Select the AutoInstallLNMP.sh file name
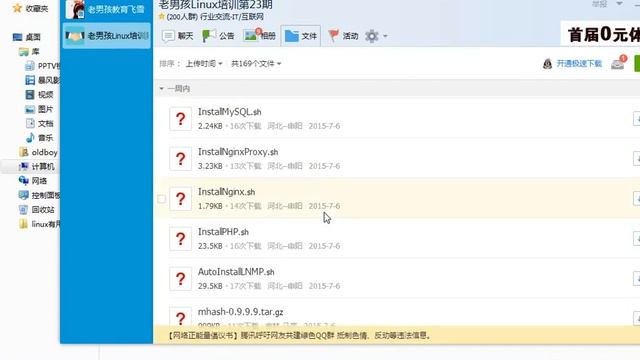This screenshot has width=640, height=360. pos(236,272)
